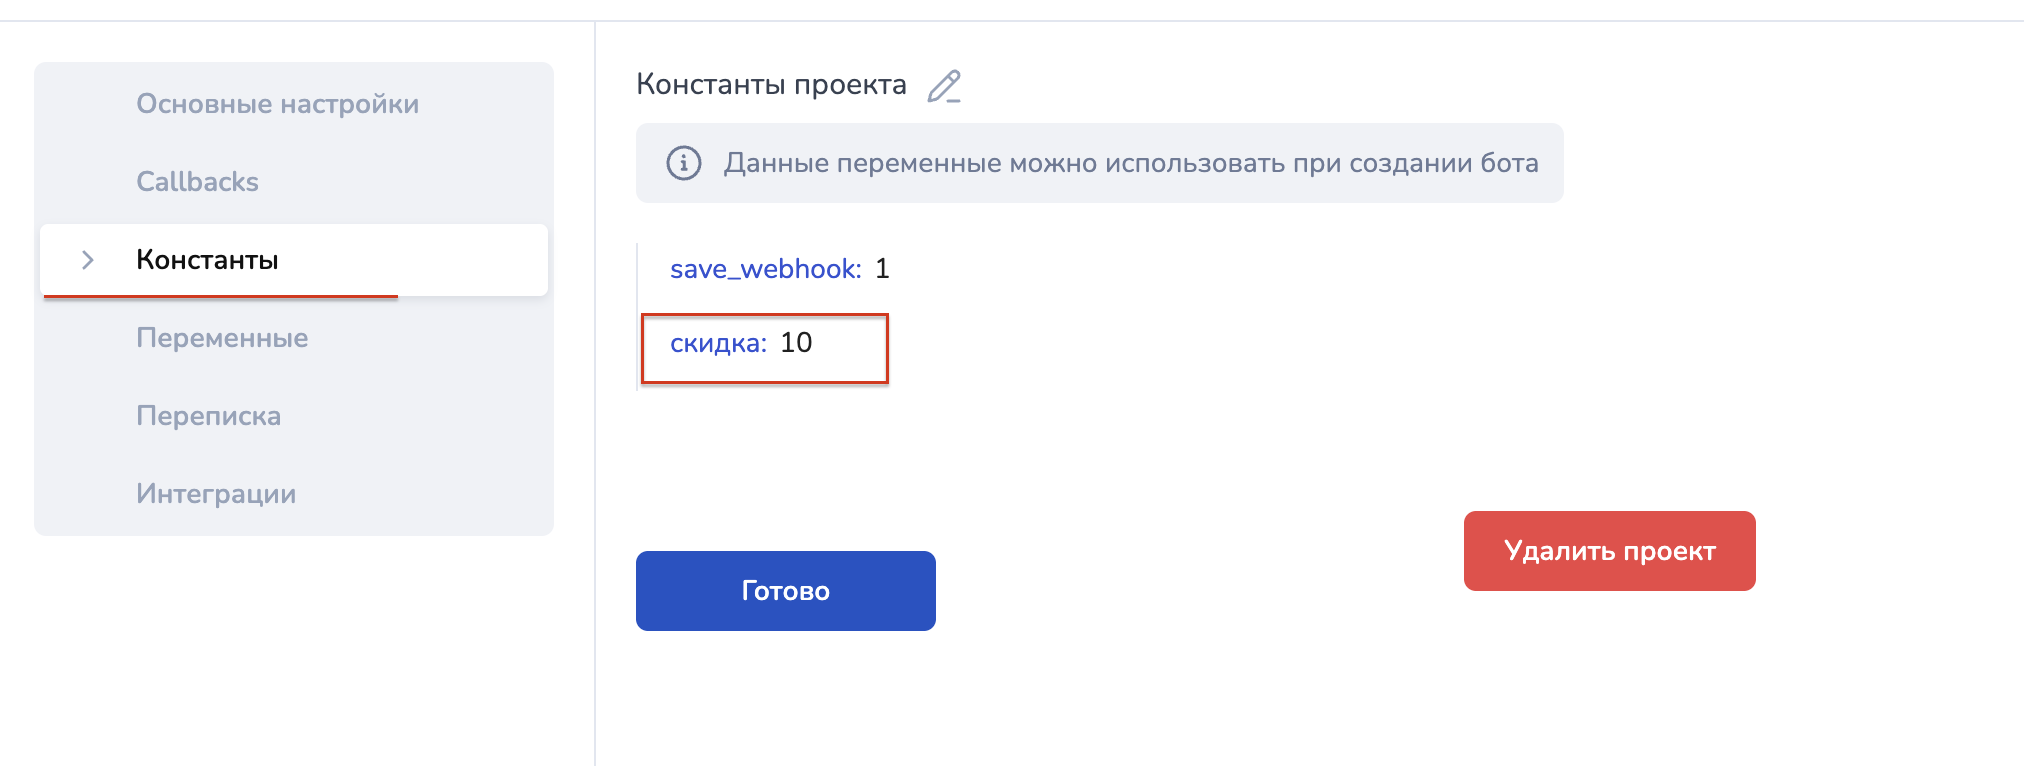The width and height of the screenshot is (2024, 766).
Task: Click the info banner text about переменные
Action: [1131, 163]
